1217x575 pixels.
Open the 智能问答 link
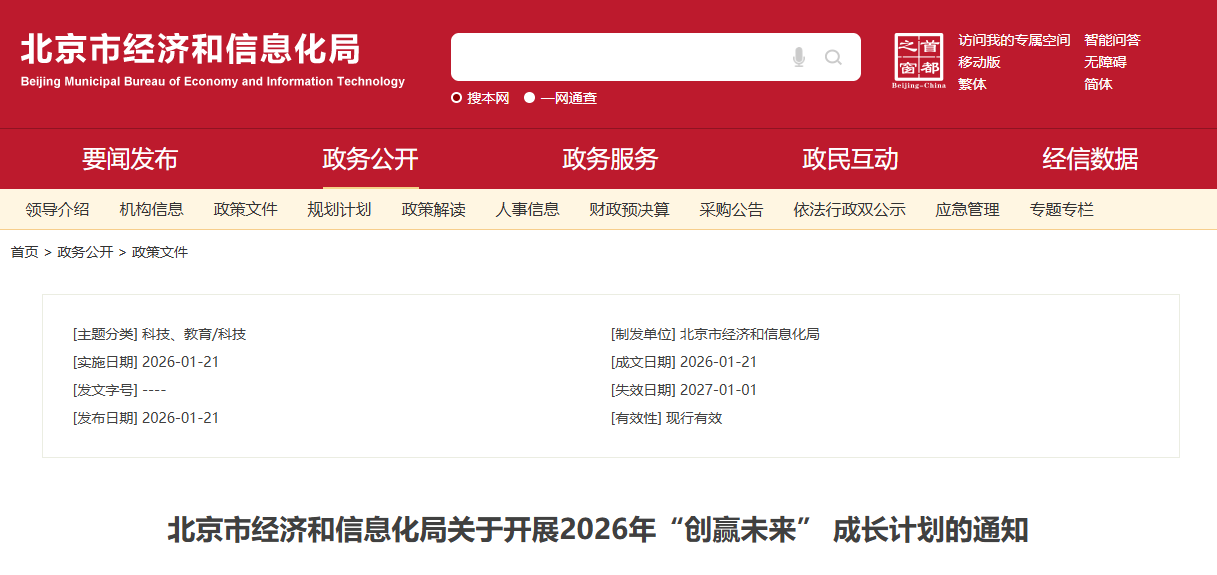1112,40
